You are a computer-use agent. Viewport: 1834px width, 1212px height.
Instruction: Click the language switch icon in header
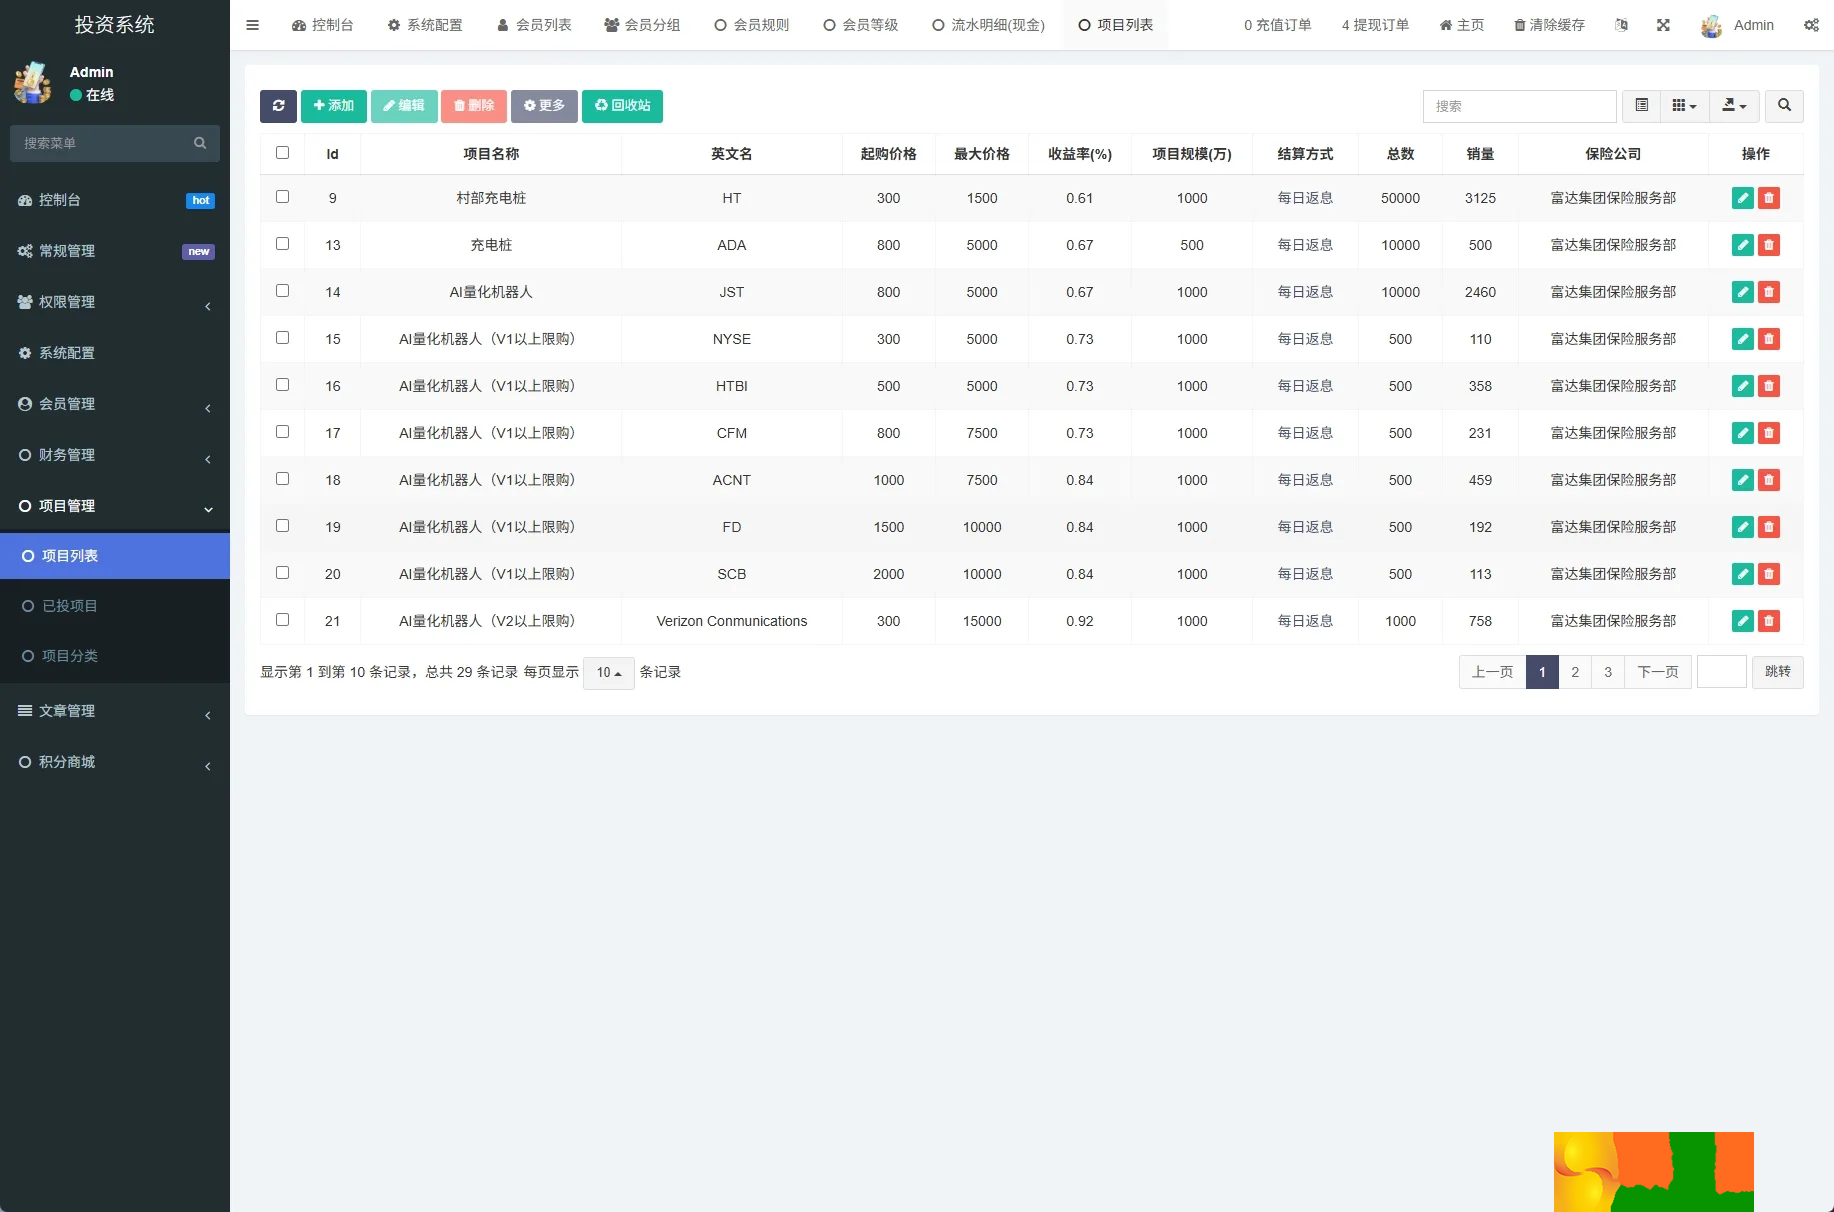(1621, 25)
